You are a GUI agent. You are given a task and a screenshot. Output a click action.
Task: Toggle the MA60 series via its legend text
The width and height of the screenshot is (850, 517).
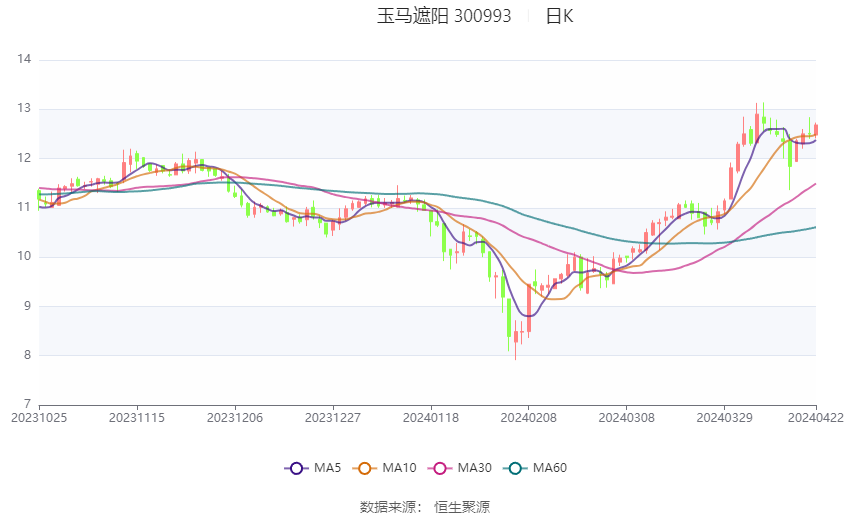[549, 467]
